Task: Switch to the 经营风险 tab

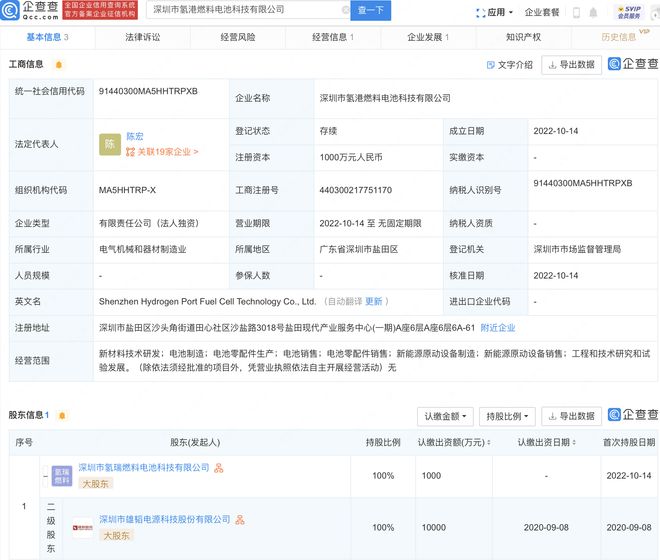Action: coord(238,37)
